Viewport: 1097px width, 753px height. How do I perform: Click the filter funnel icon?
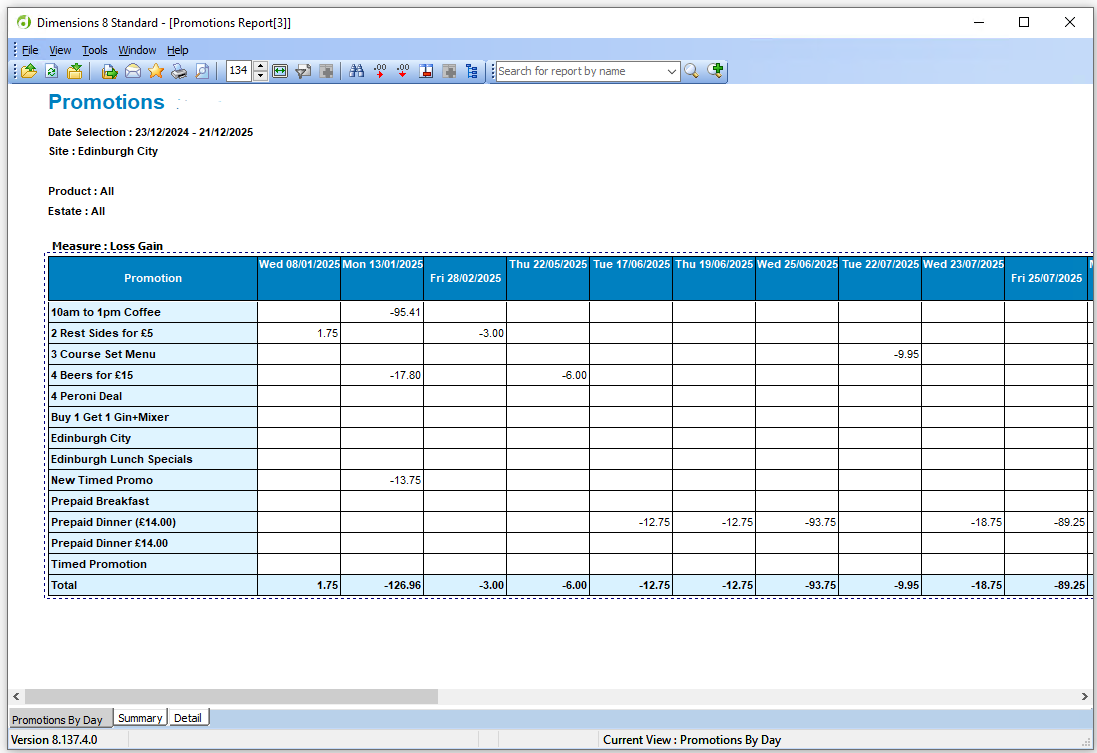pyautogui.click(x=303, y=71)
